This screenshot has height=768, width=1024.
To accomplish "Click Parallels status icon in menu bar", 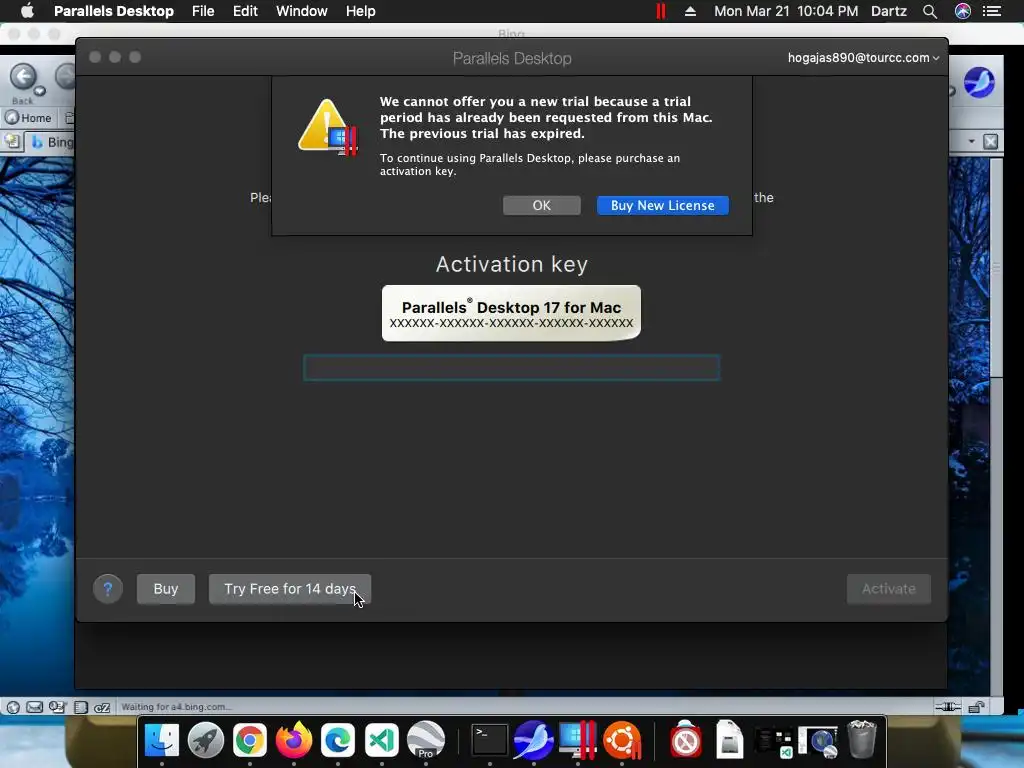I will 661,11.
